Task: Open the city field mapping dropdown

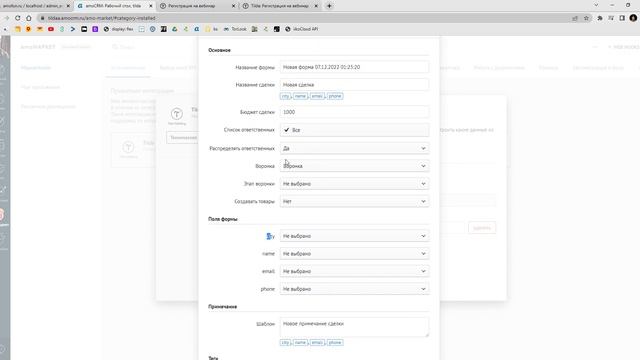Action: [x=354, y=236]
